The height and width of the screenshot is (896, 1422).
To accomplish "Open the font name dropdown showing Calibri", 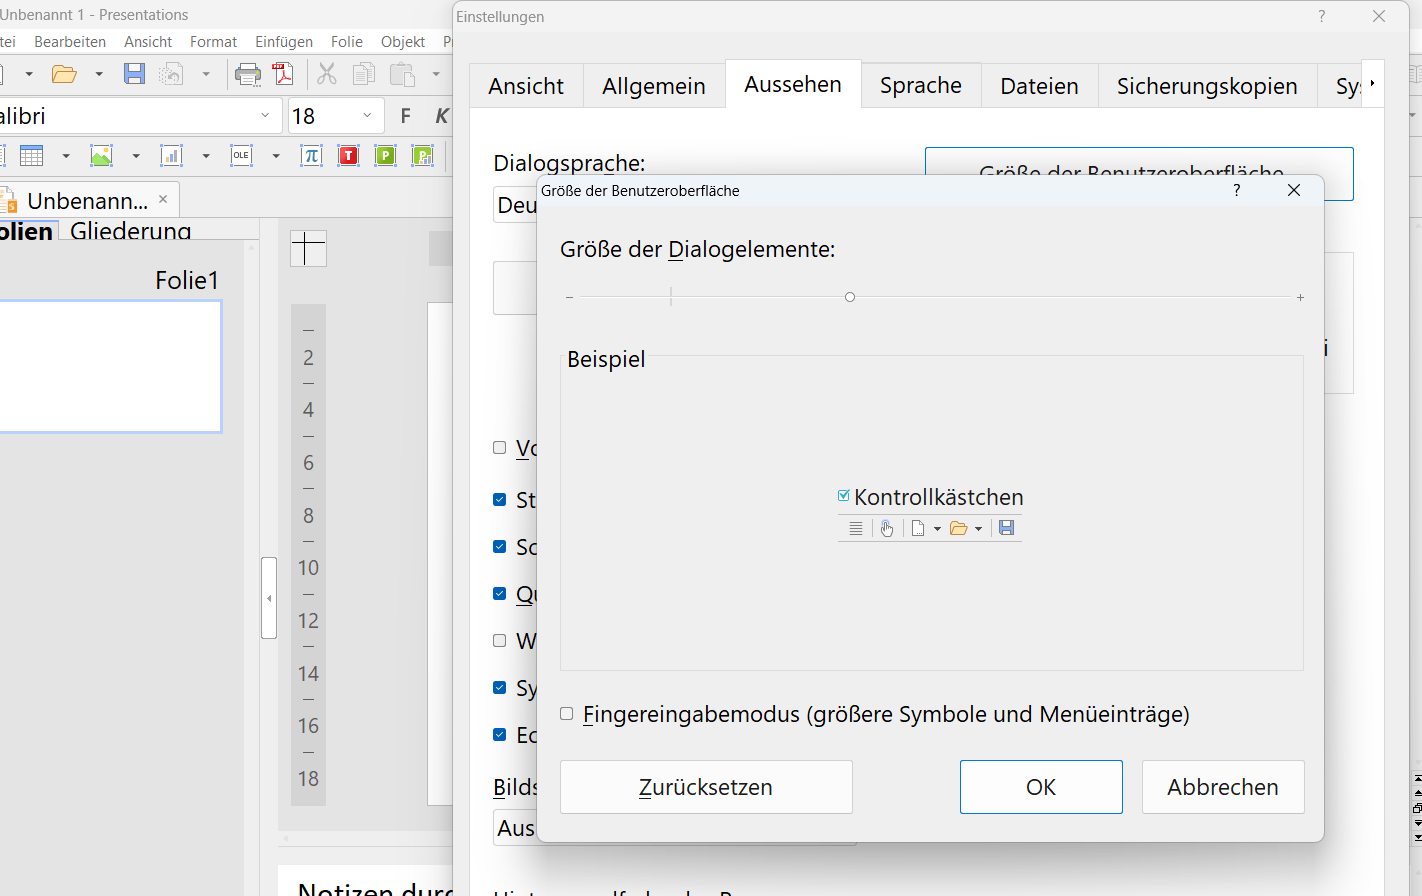I will (x=265, y=116).
